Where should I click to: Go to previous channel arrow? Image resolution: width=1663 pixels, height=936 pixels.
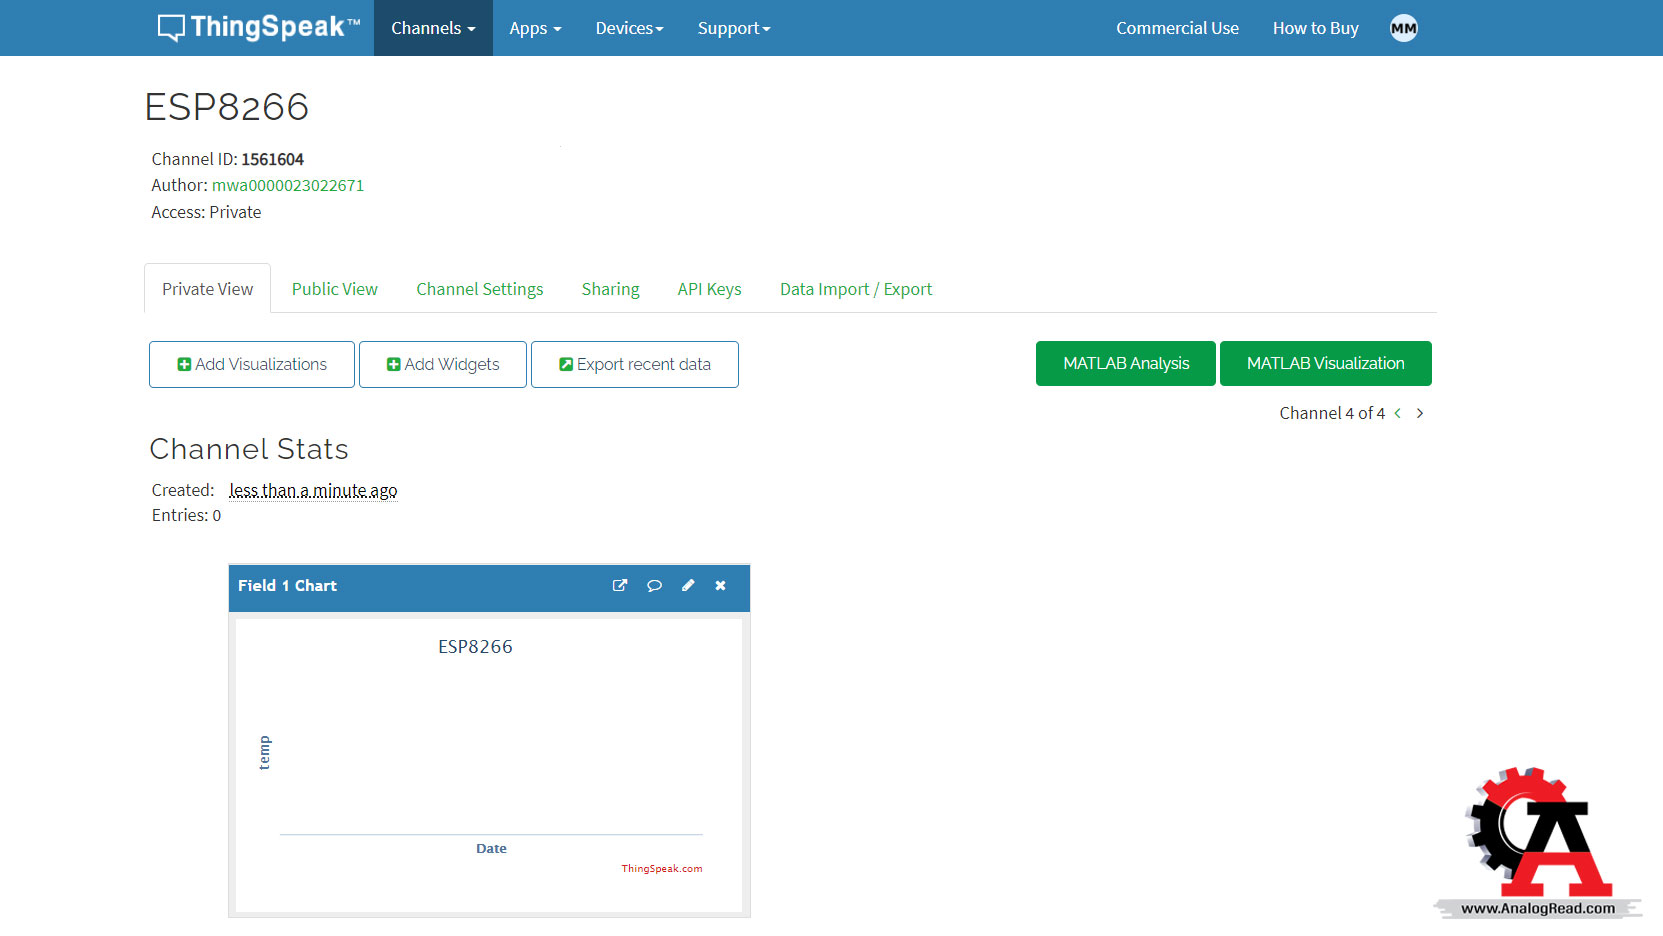click(x=1397, y=413)
